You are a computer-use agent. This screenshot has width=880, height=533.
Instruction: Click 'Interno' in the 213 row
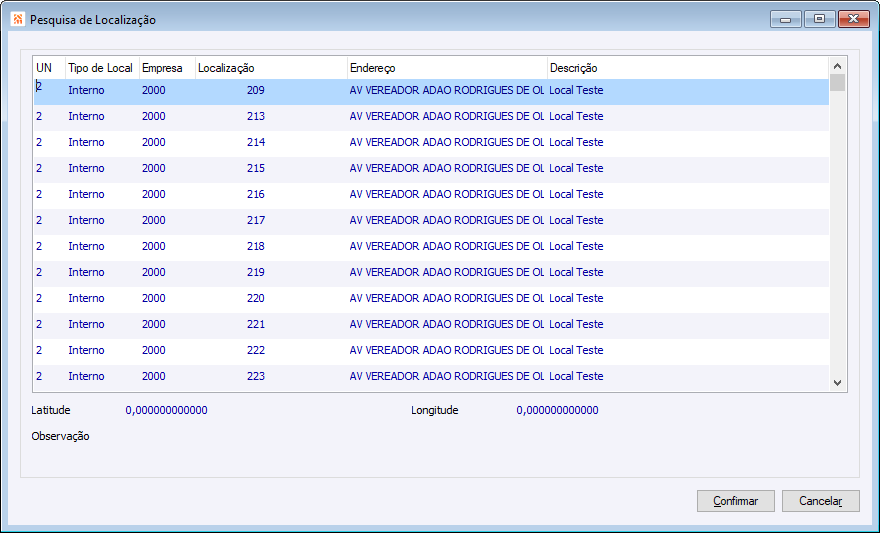pyautogui.click(x=86, y=116)
